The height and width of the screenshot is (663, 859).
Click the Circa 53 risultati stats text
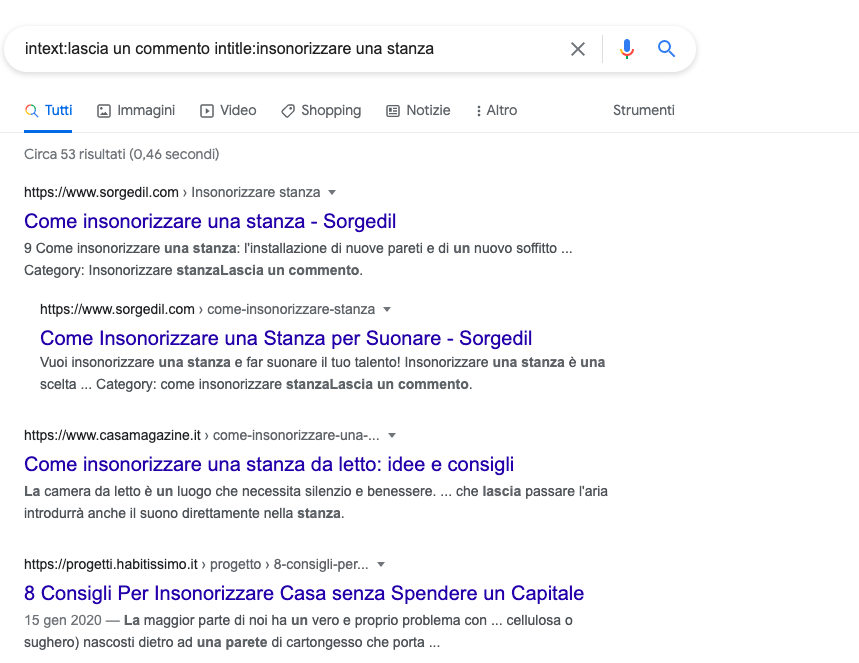pyautogui.click(x=122, y=155)
